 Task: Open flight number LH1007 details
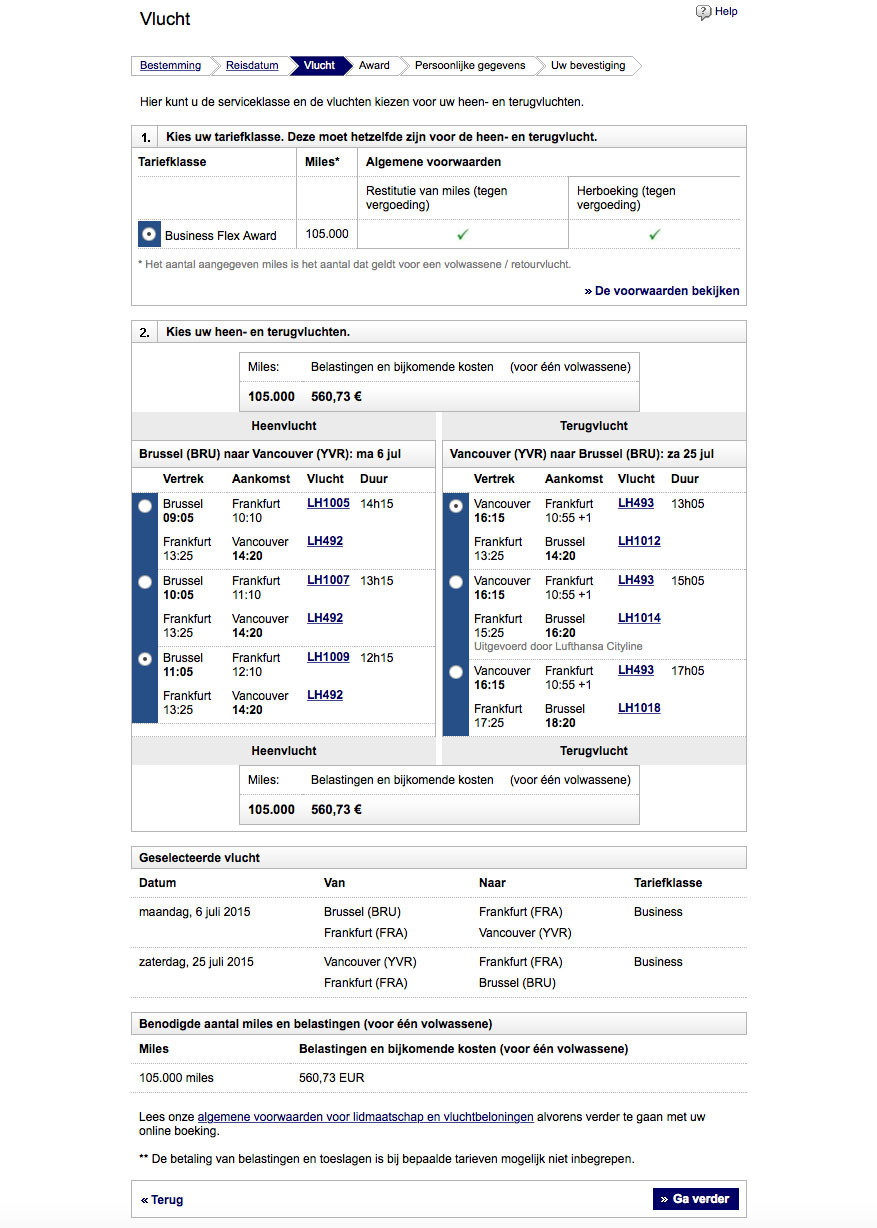point(328,580)
